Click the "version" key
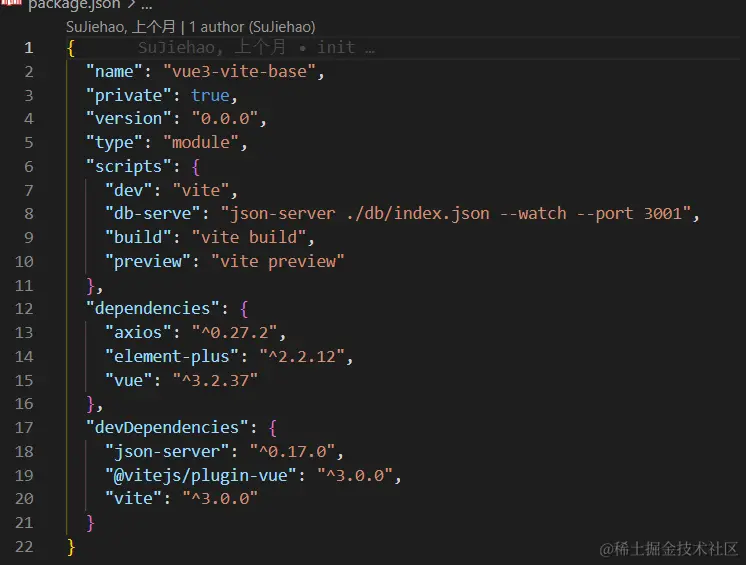 [x=128, y=119]
